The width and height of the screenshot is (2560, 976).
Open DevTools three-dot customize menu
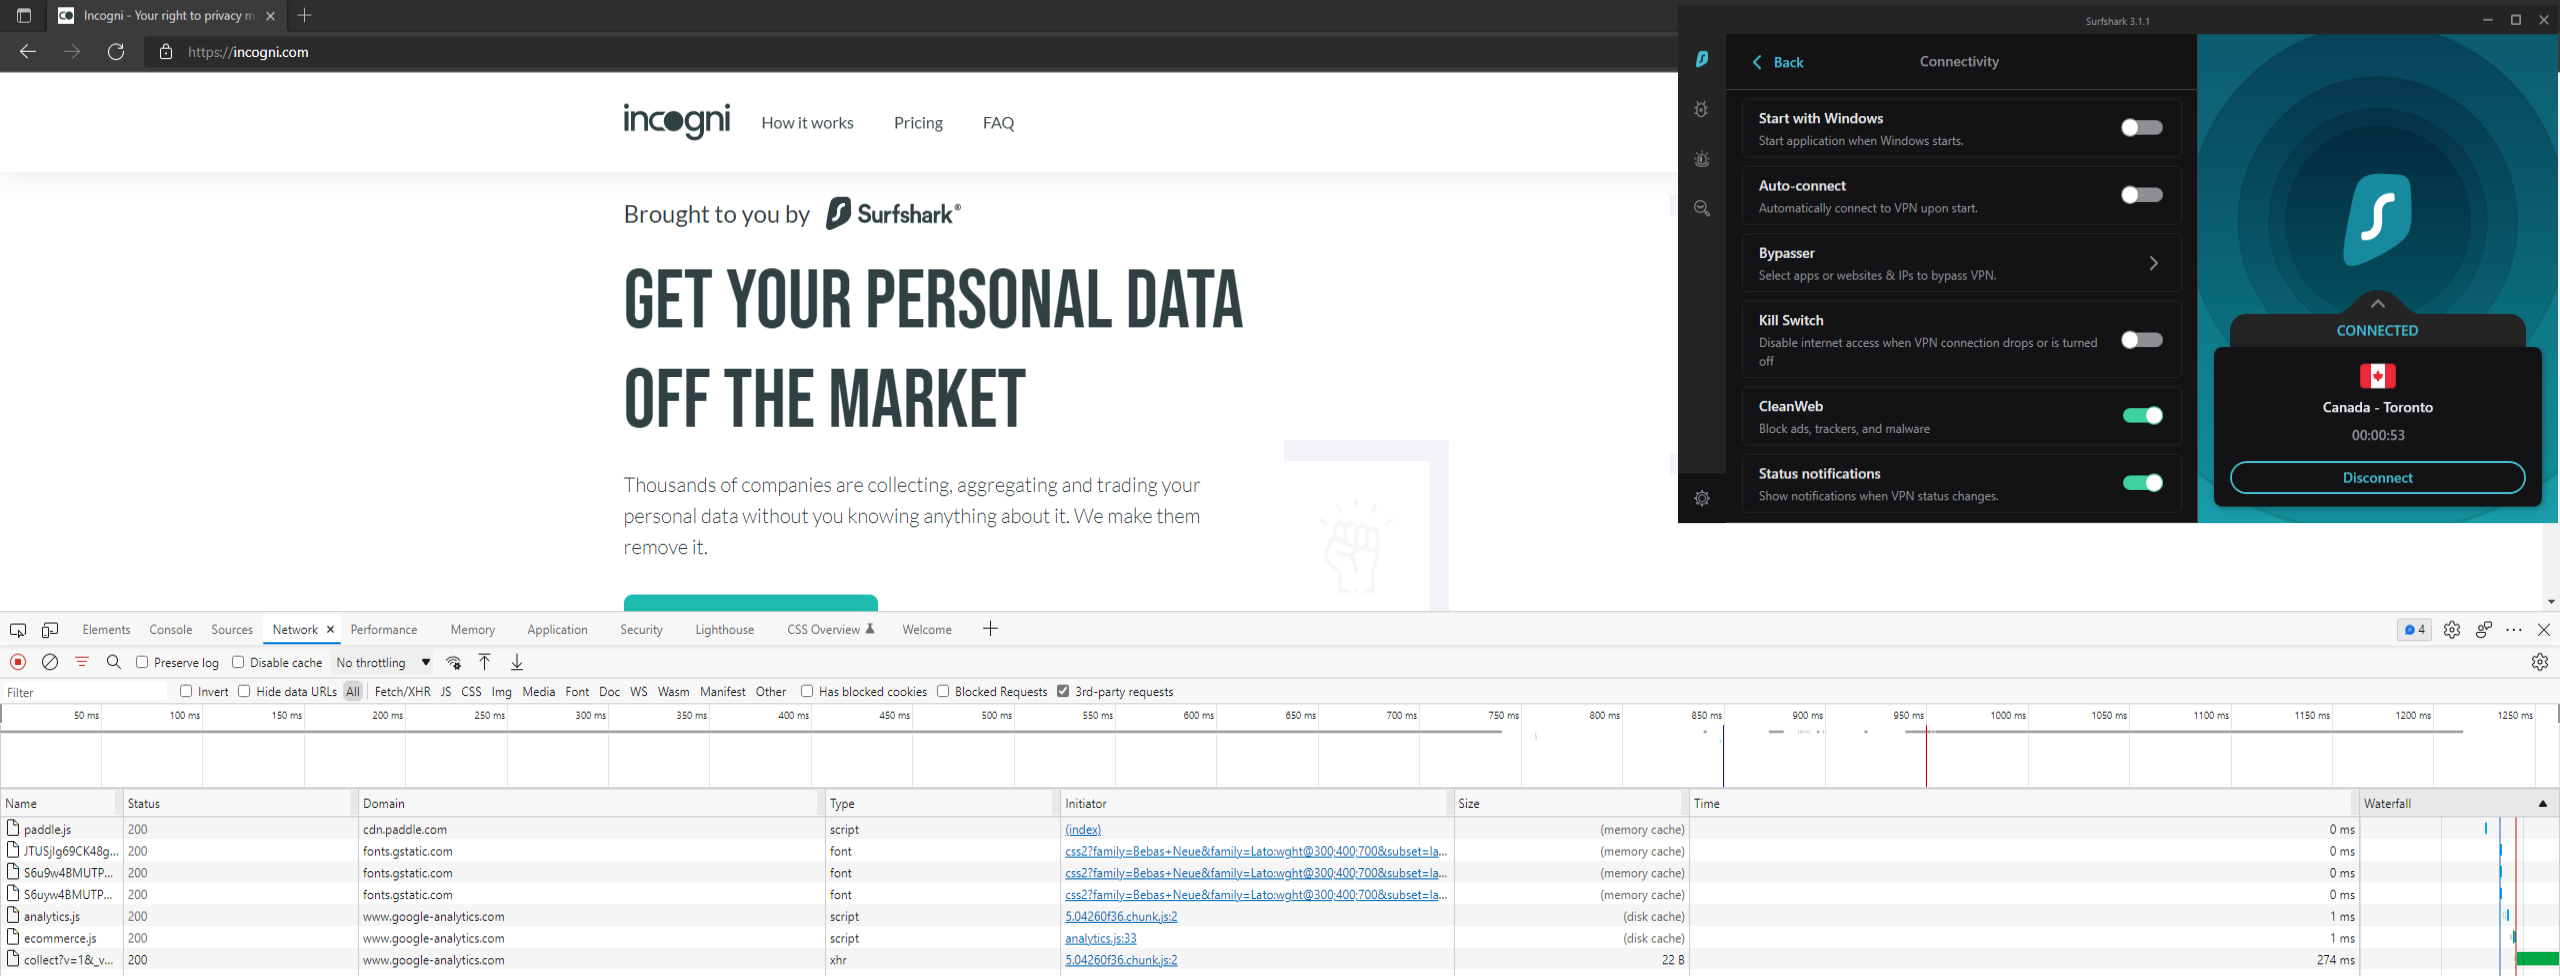[x=2514, y=630]
